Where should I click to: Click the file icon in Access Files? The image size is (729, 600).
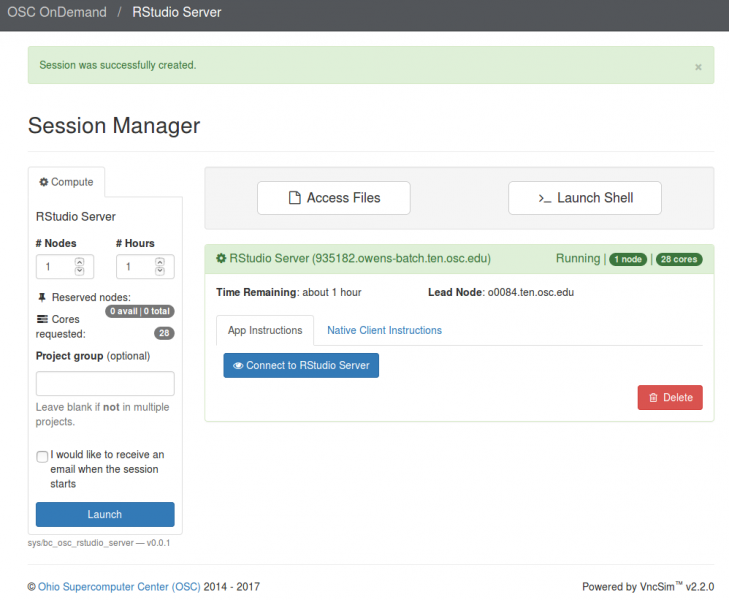(x=295, y=198)
